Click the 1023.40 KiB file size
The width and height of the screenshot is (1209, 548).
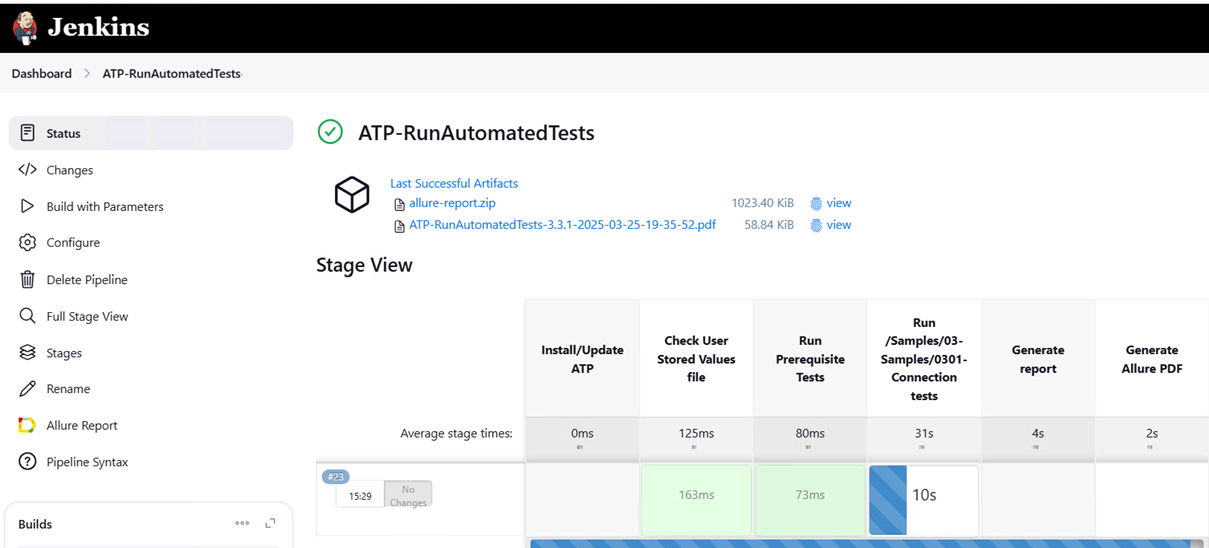pos(763,203)
